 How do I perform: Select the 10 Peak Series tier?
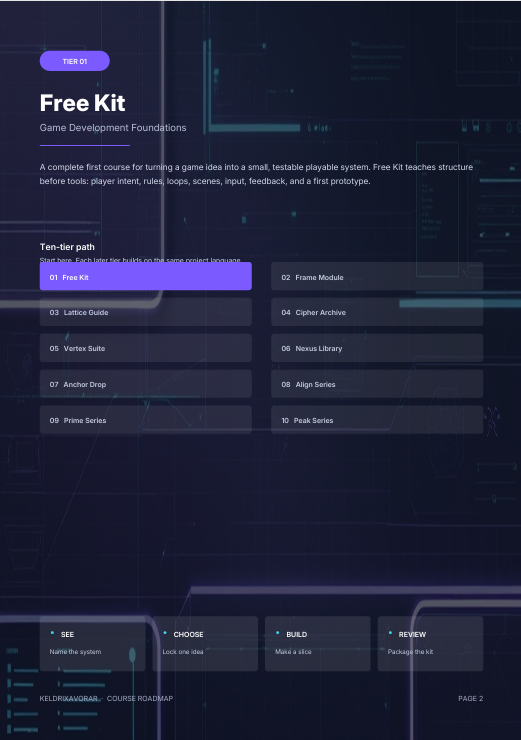pyautogui.click(x=377, y=420)
